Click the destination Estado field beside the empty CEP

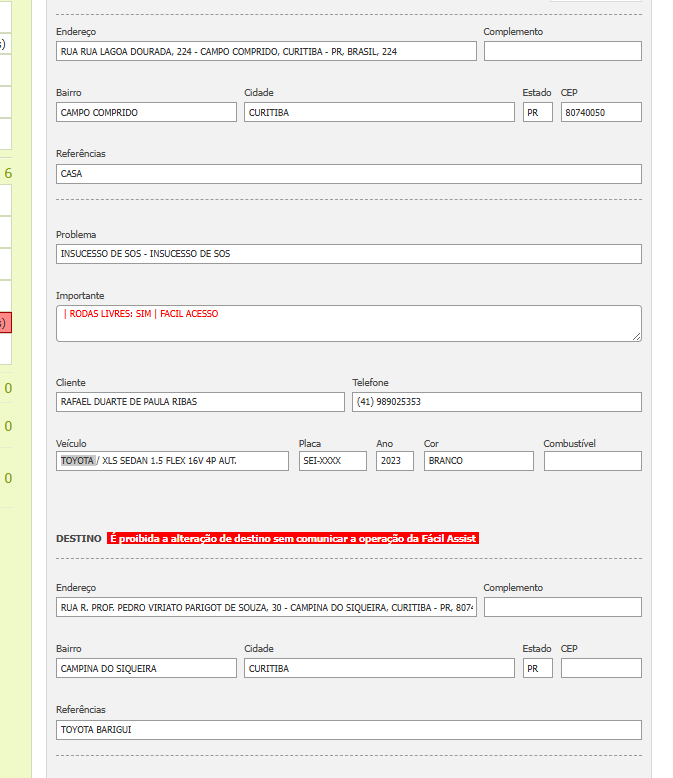click(538, 668)
